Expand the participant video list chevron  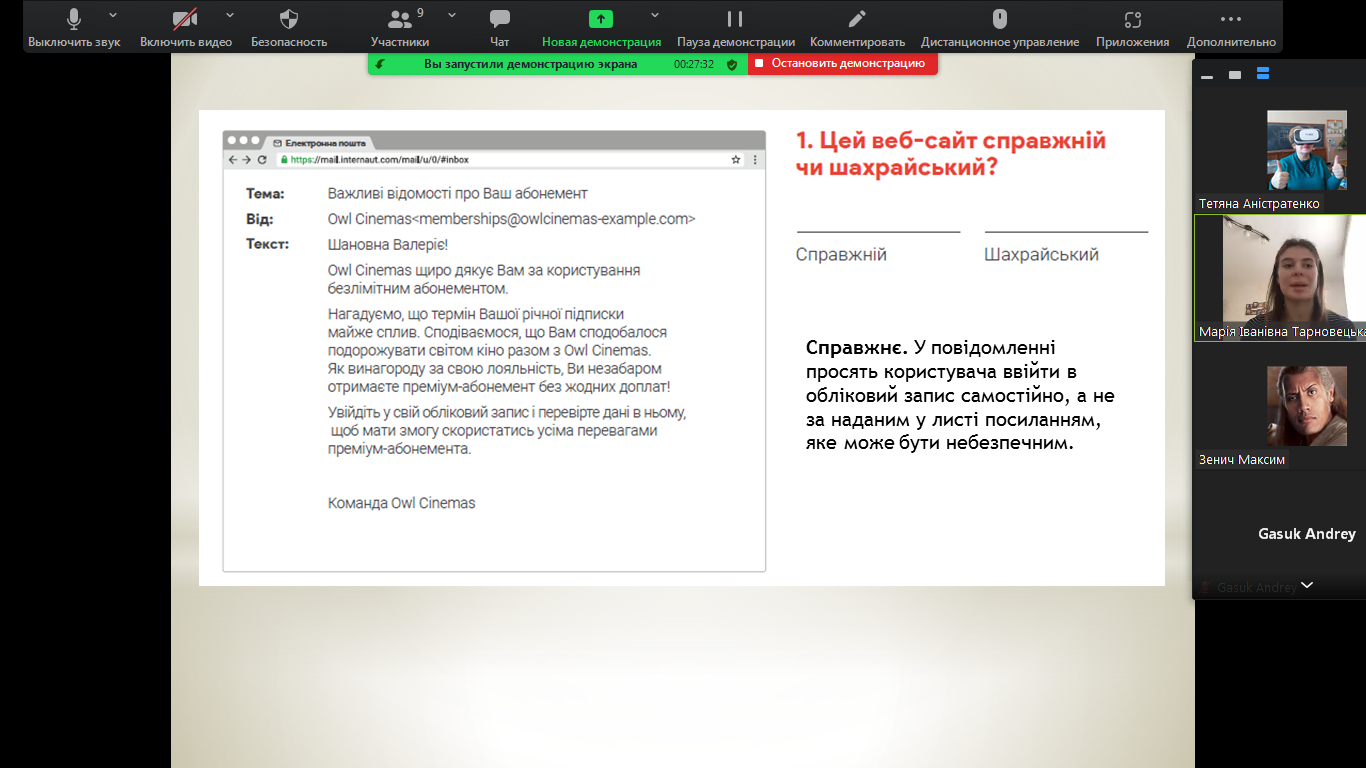click(1306, 586)
